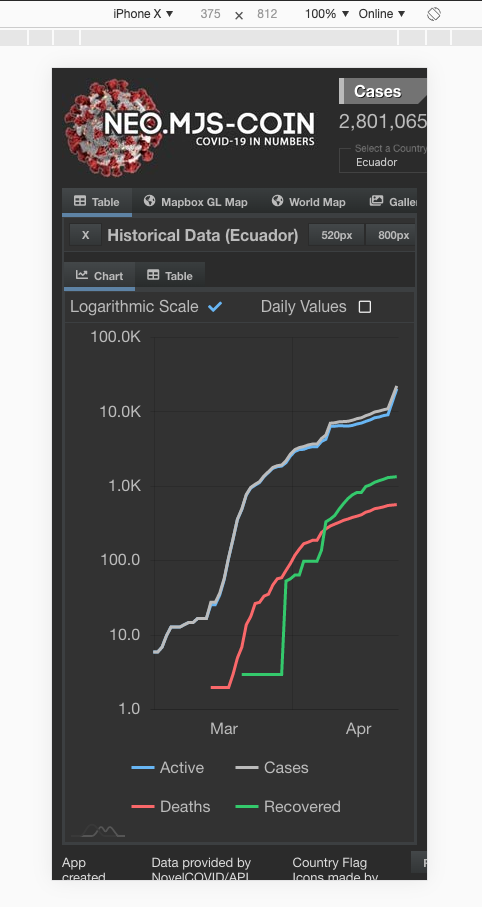Image resolution: width=482 pixels, height=907 pixels.
Task: Click the amCharts logo under legend
Action: point(98,831)
